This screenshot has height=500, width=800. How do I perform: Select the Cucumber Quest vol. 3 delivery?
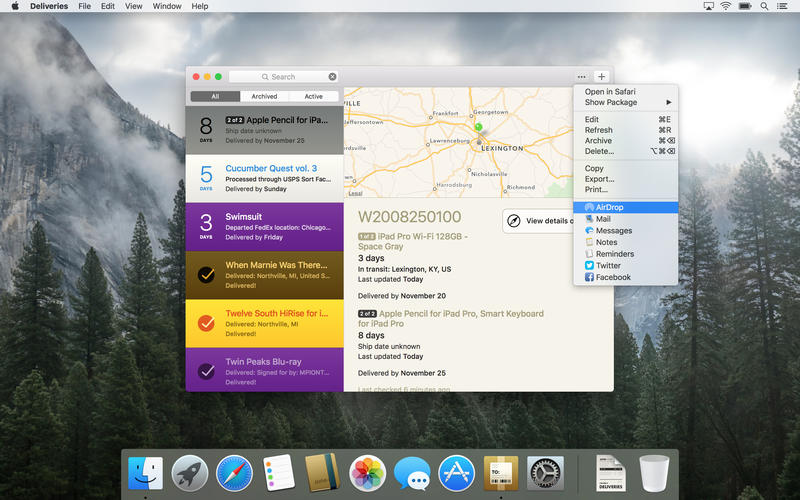coord(264,179)
